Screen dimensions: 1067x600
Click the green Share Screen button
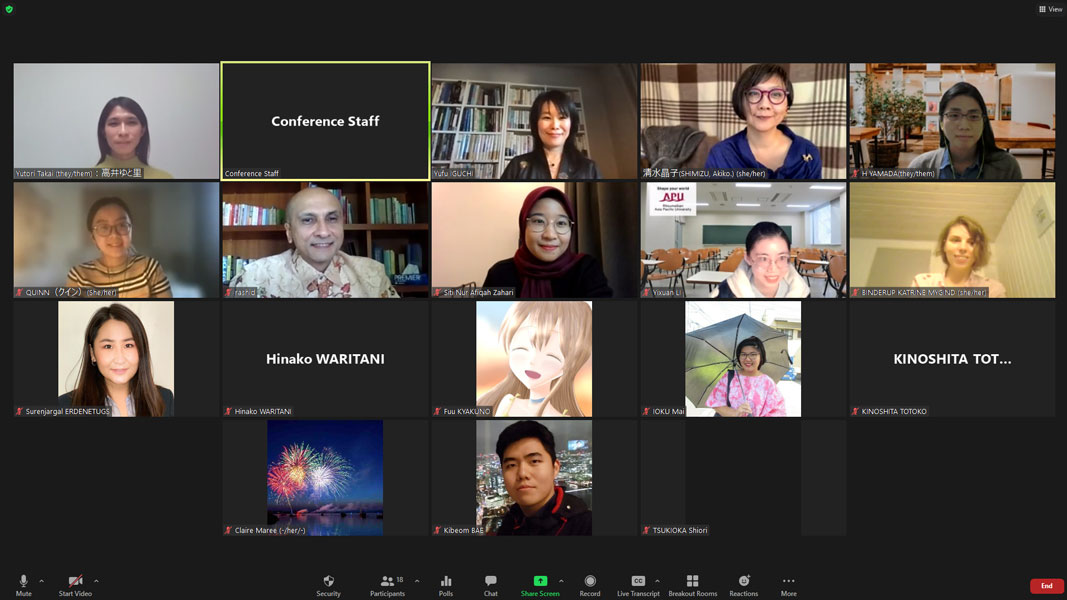[x=540, y=585]
